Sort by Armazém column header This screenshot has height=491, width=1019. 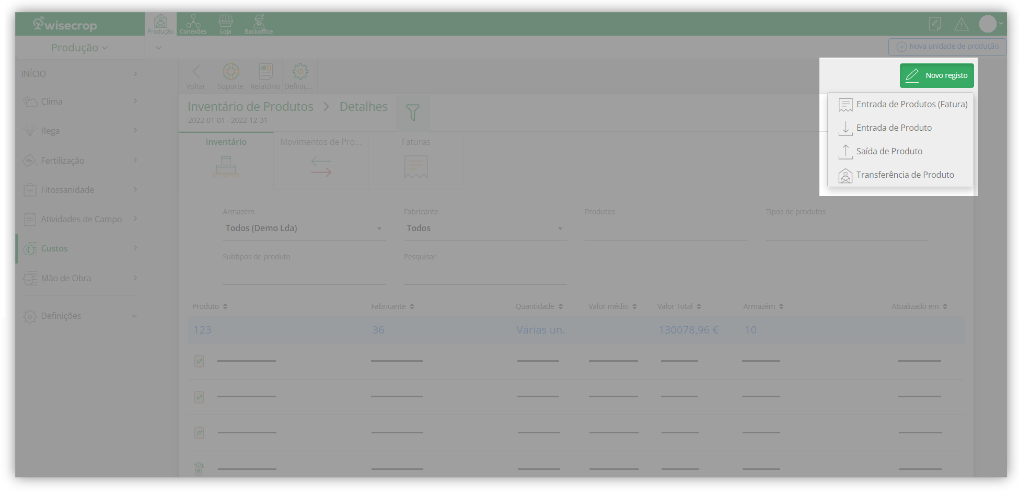click(x=764, y=306)
